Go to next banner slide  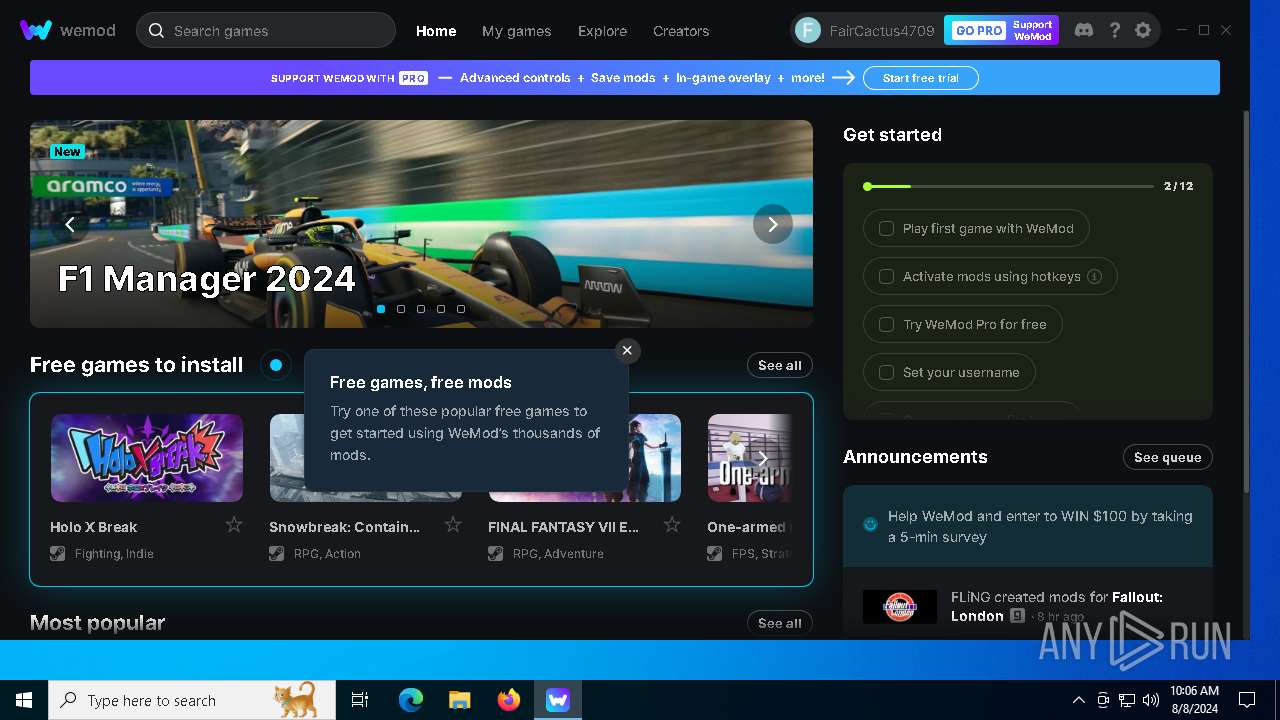(773, 224)
